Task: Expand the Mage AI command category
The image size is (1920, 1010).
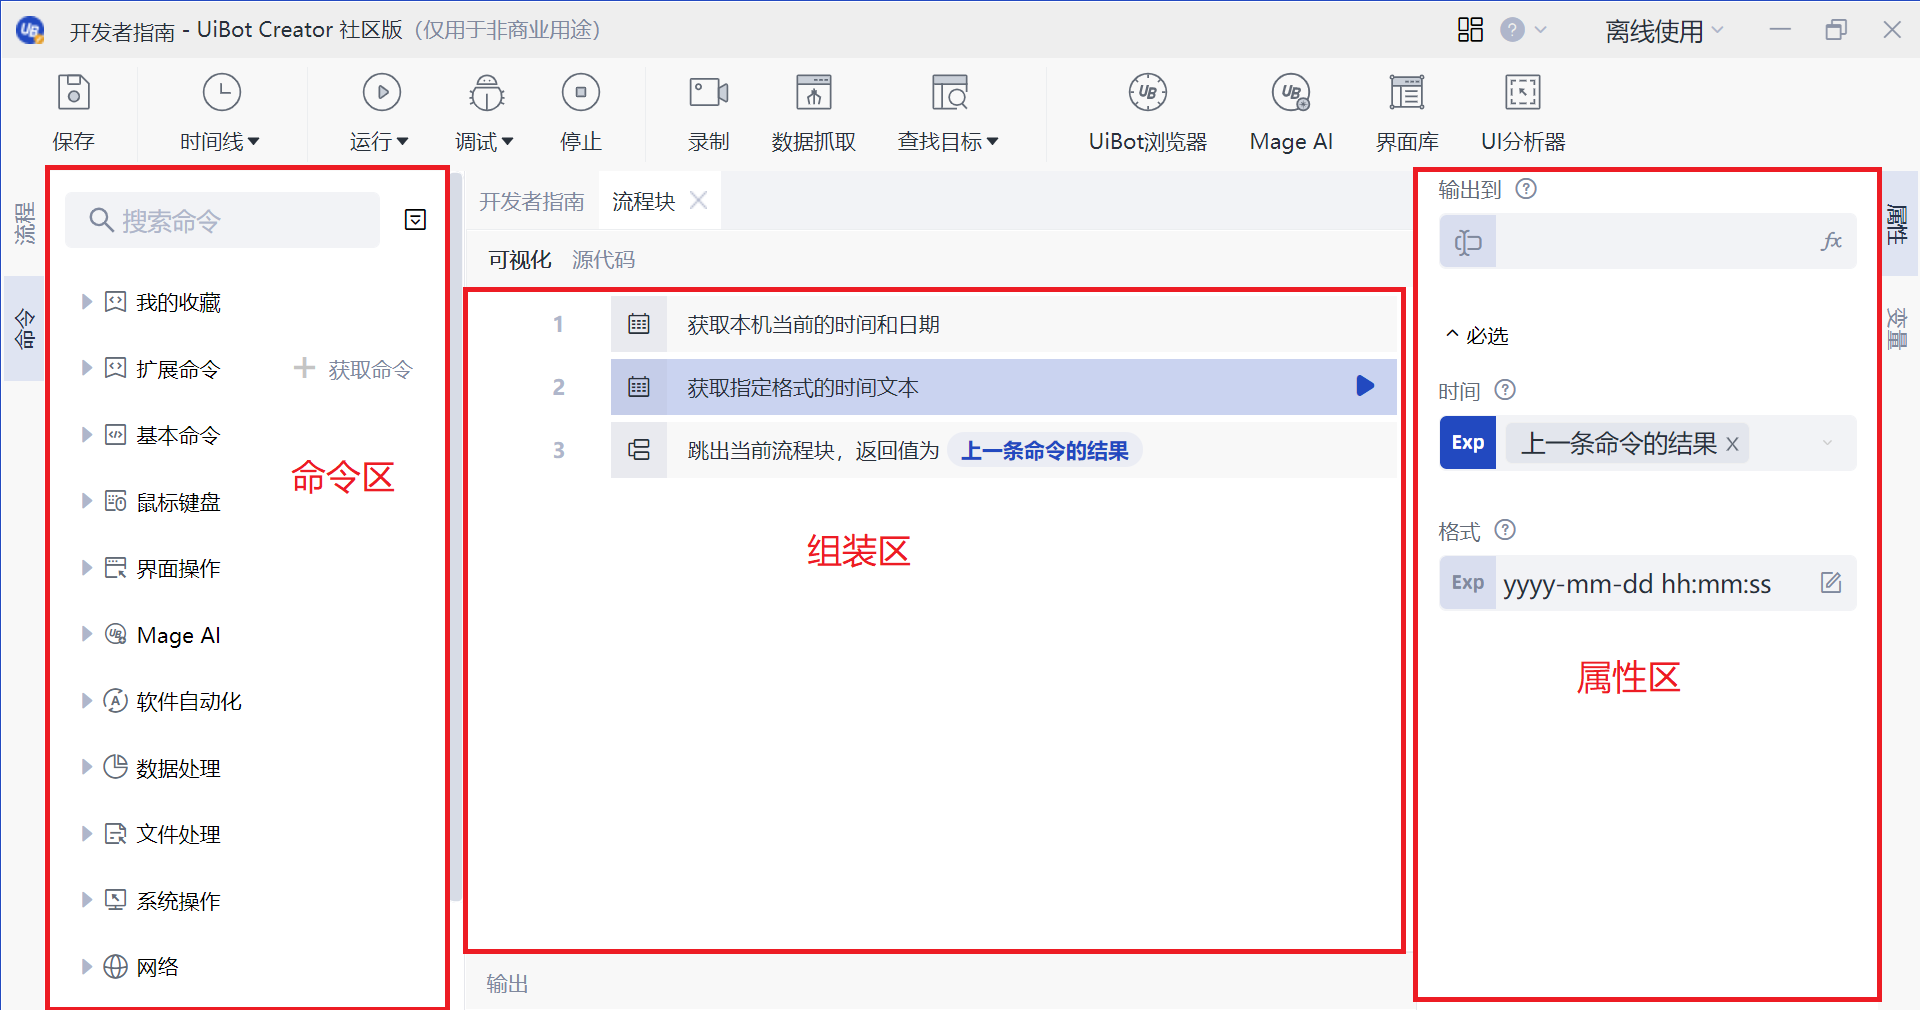Action: 87,634
